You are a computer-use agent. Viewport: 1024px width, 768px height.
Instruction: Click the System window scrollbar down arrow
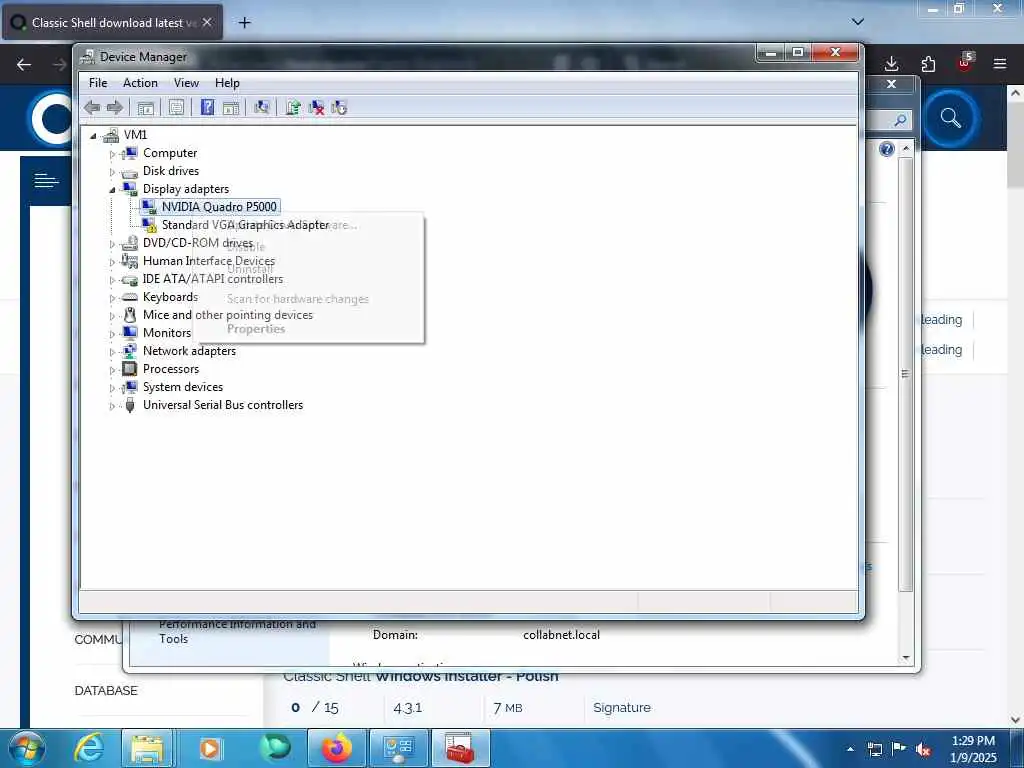(906, 658)
